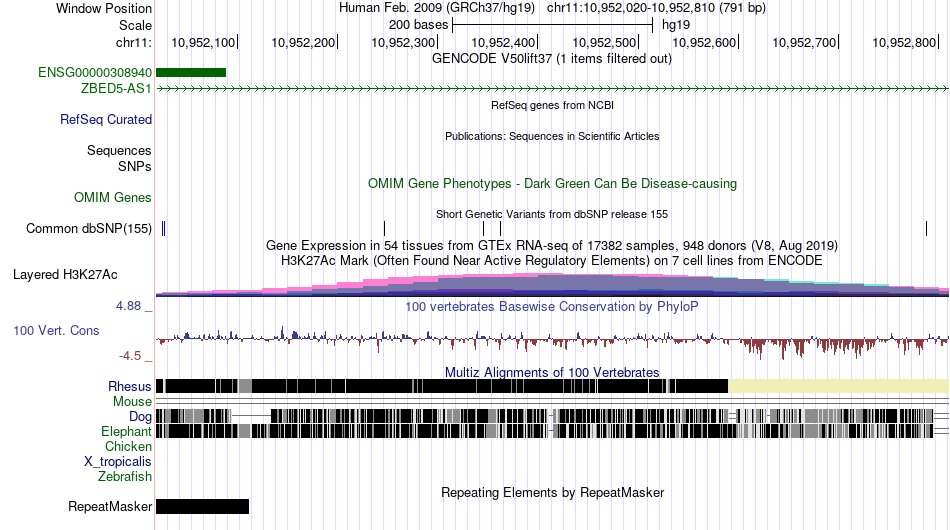950x530 pixels.
Task: Select the Chicken species label
Action: point(128,446)
